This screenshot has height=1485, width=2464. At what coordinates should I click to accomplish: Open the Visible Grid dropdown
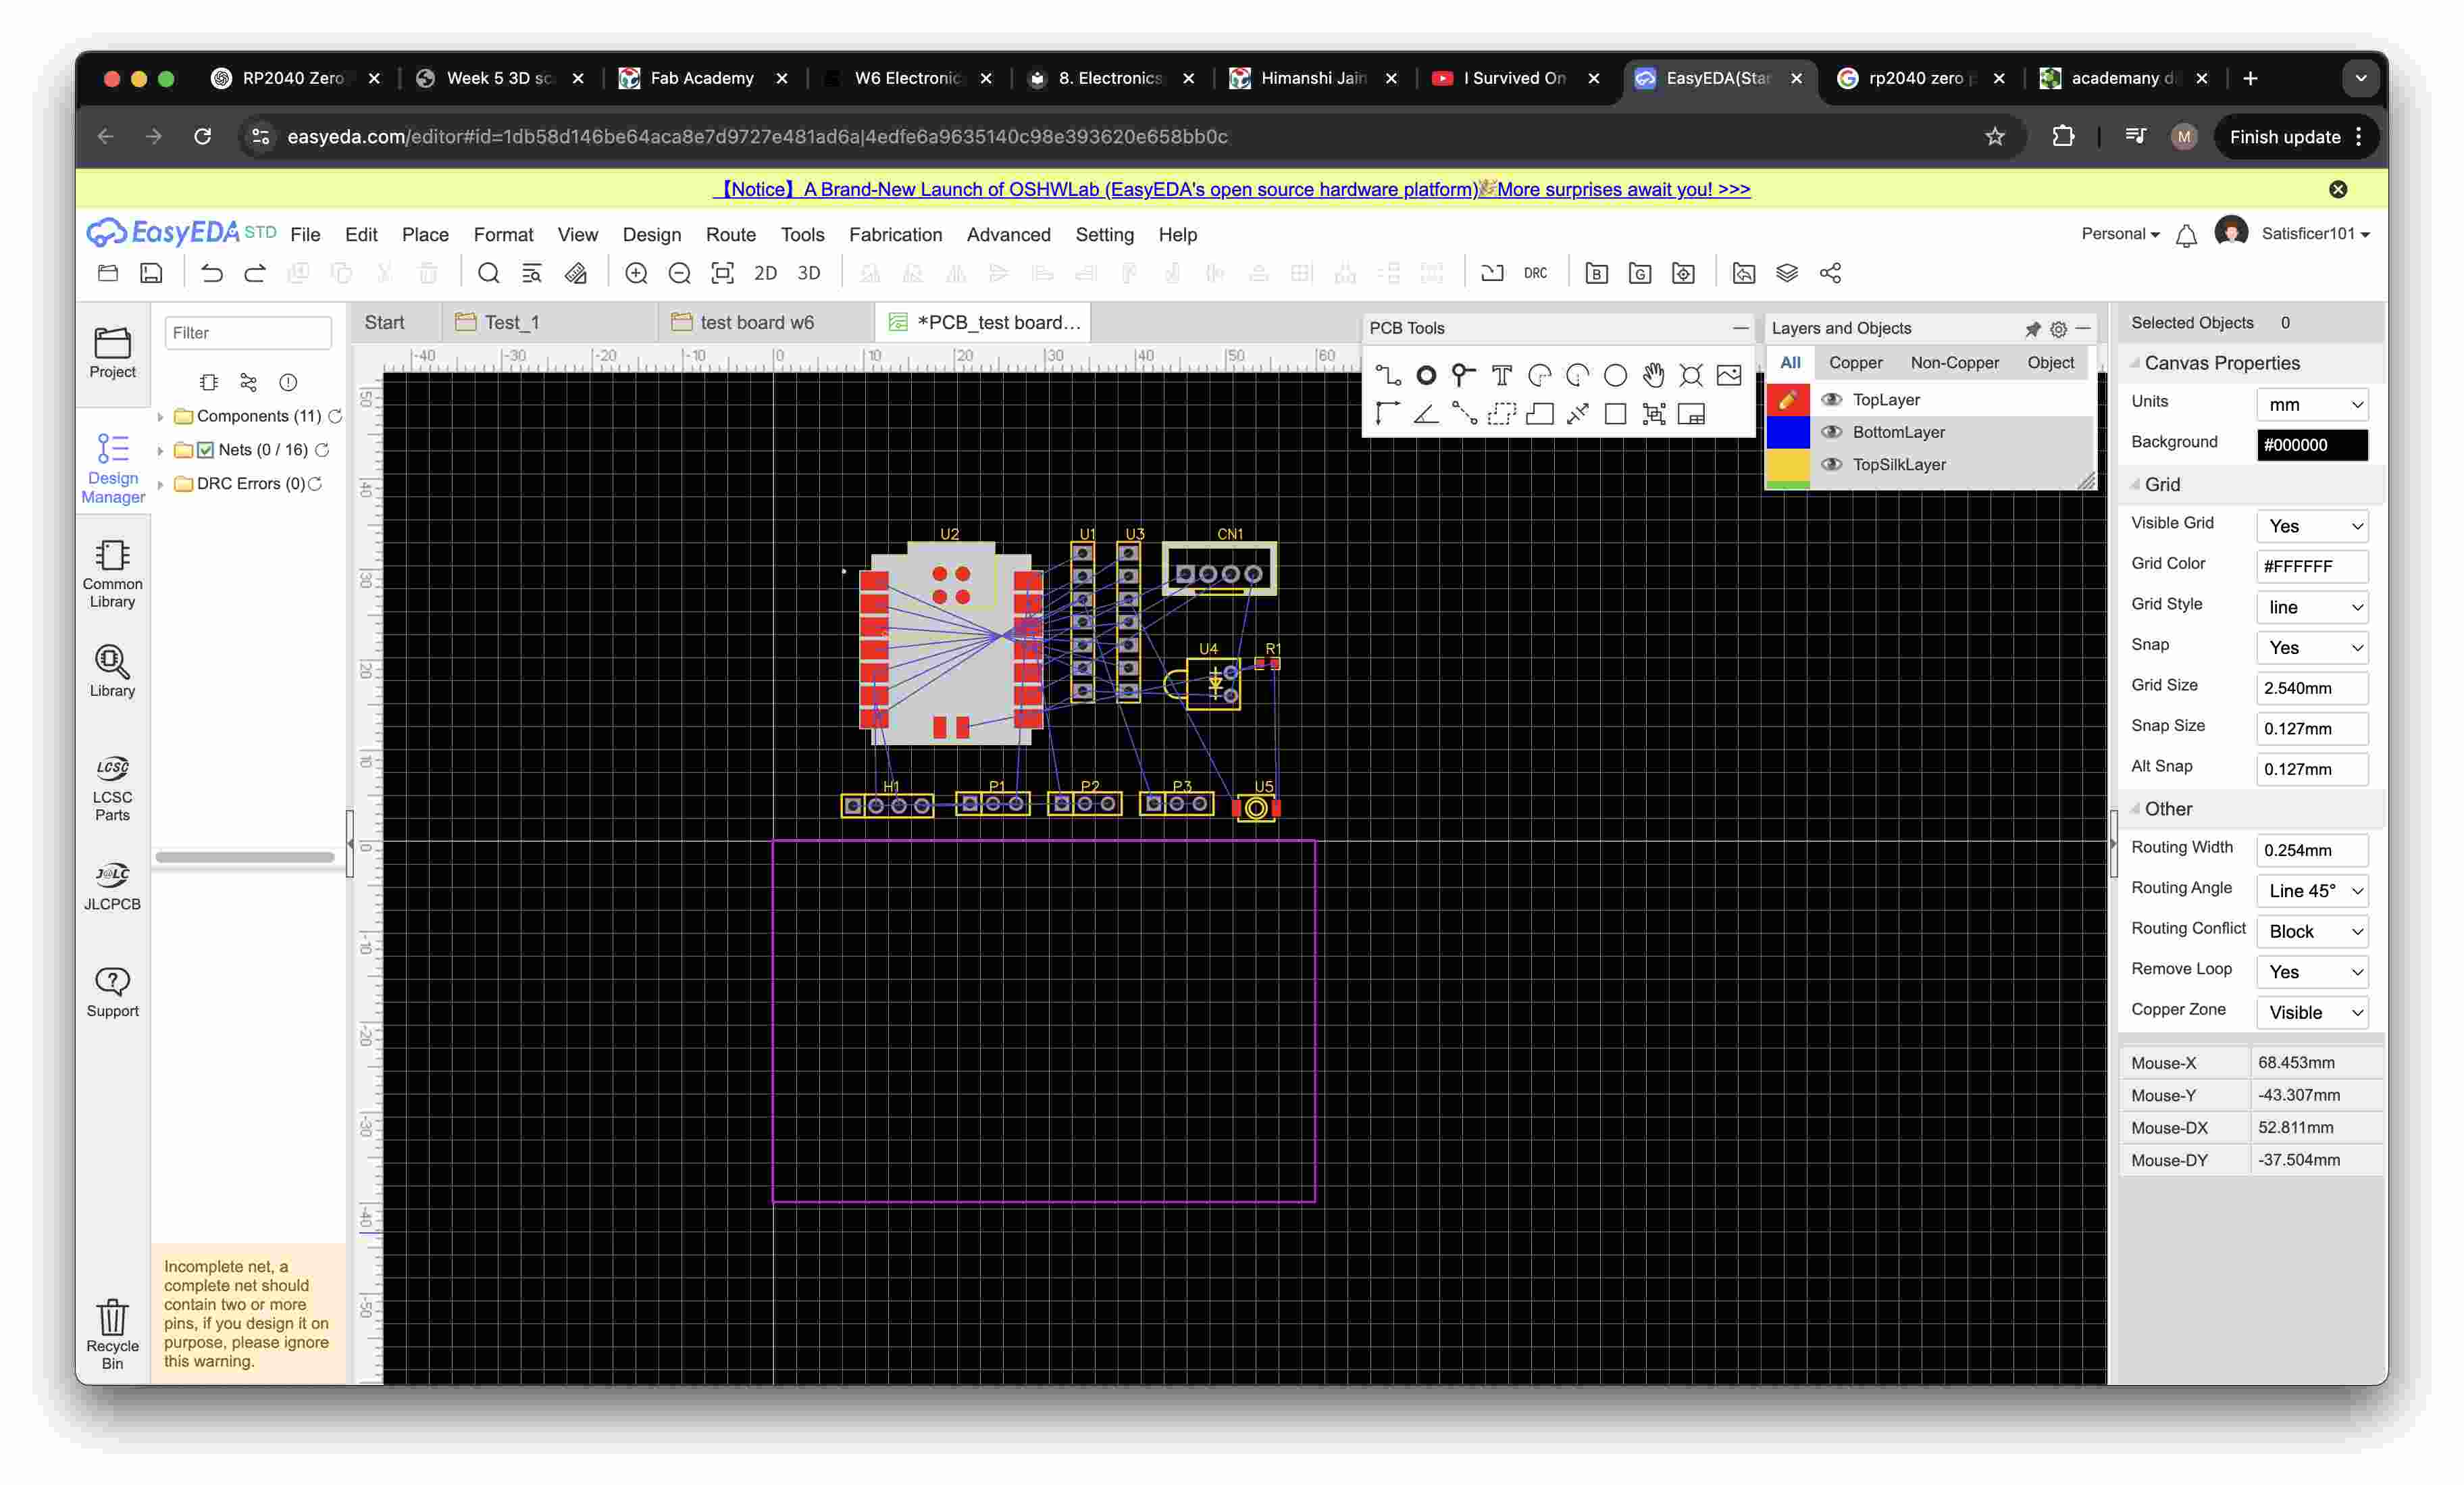(x=2312, y=526)
